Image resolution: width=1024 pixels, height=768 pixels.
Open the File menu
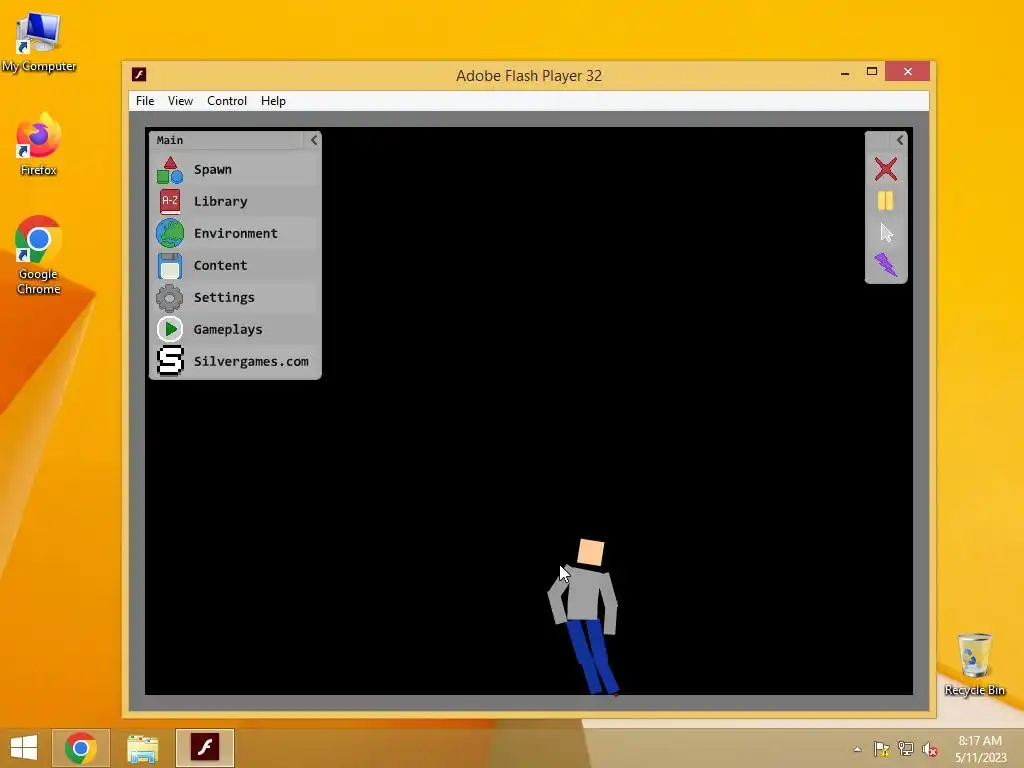(145, 101)
